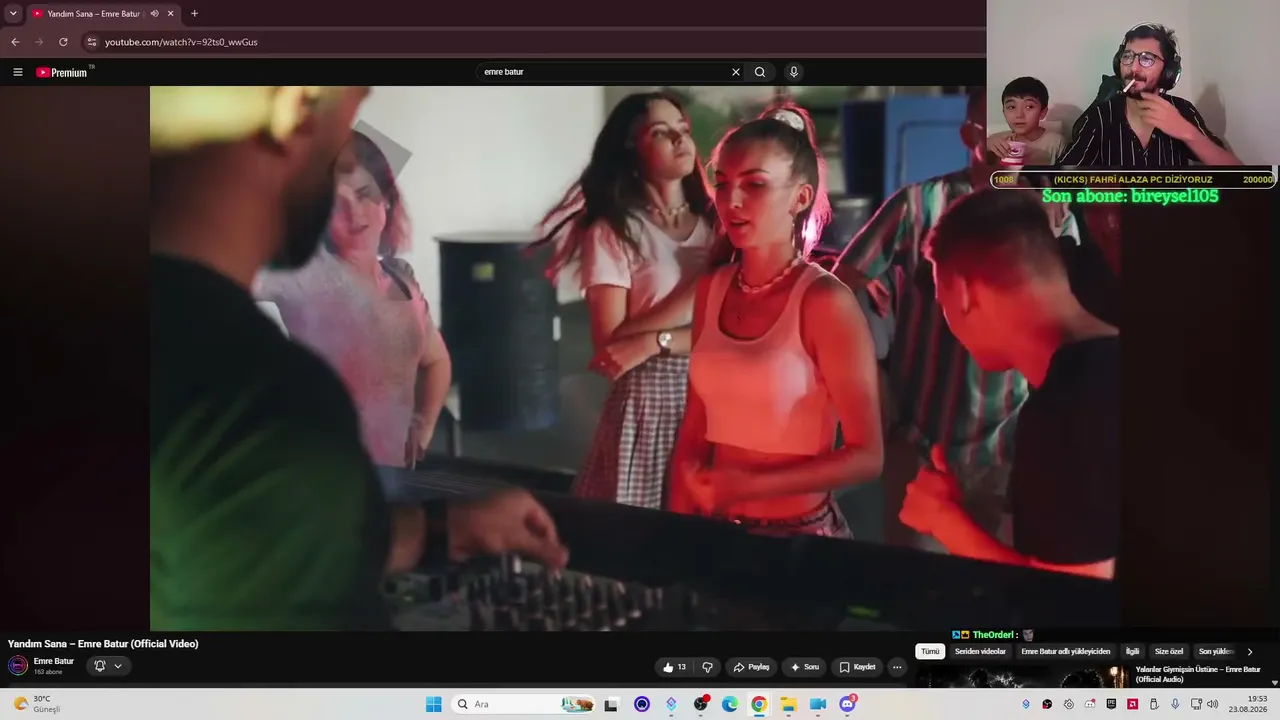This screenshot has width=1280, height=720.
Task: Open the volume control in system tray
Action: pos(1213,704)
